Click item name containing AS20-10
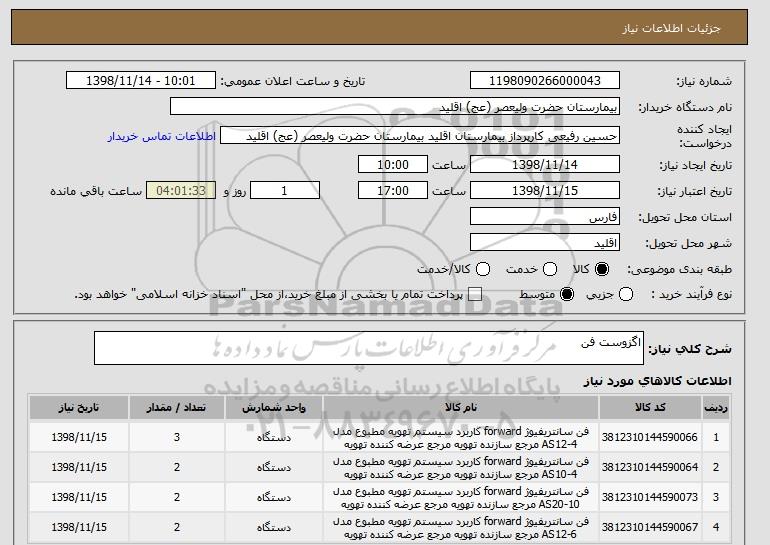 [461, 498]
